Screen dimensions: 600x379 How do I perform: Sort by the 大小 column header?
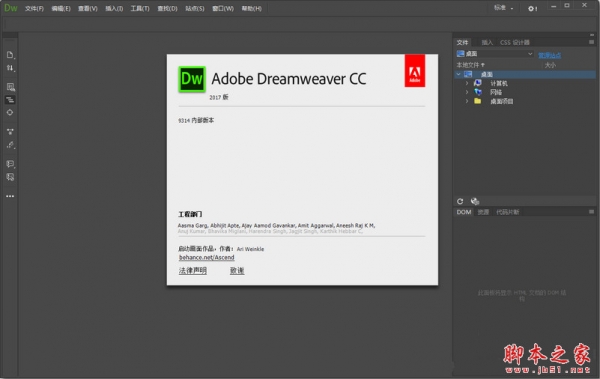550,65
